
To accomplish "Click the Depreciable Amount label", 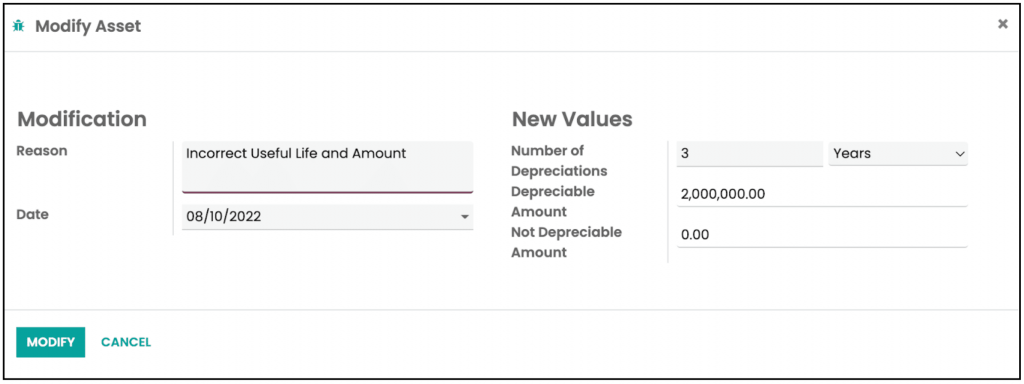I will pyautogui.click(x=553, y=202).
